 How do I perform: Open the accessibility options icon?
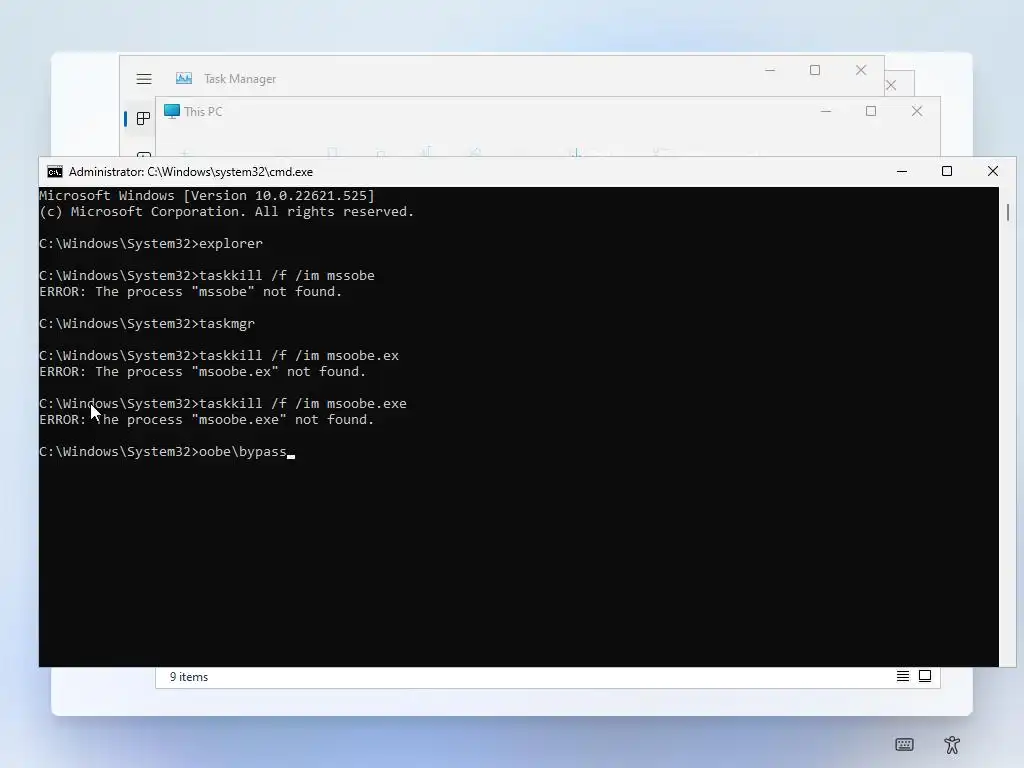tap(952, 744)
